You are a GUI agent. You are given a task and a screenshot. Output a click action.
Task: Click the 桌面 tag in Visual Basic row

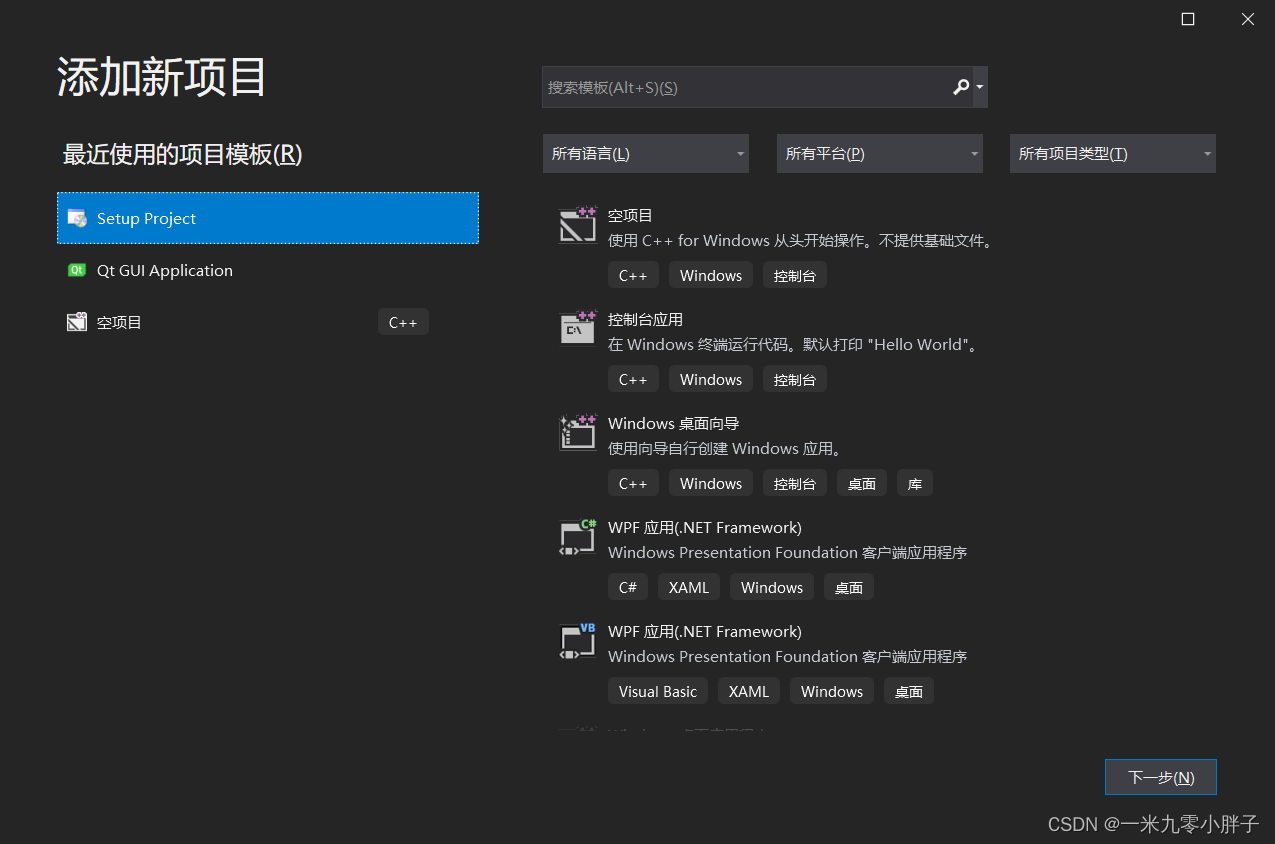coord(909,691)
